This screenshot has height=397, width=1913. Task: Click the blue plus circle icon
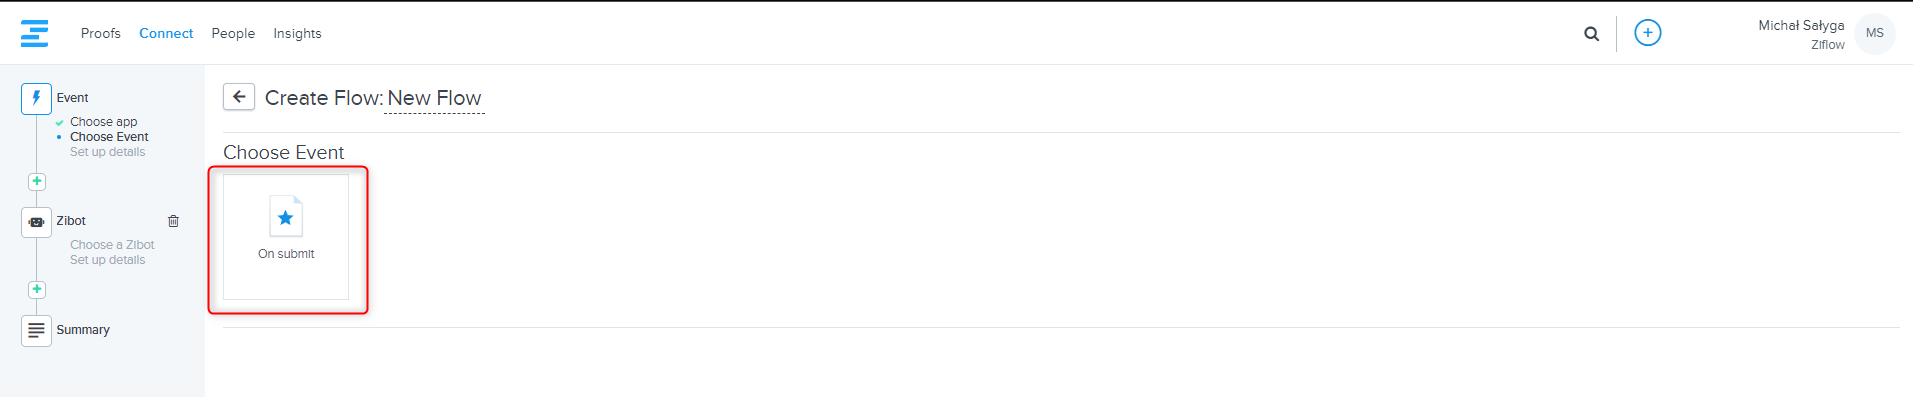coord(1647,33)
